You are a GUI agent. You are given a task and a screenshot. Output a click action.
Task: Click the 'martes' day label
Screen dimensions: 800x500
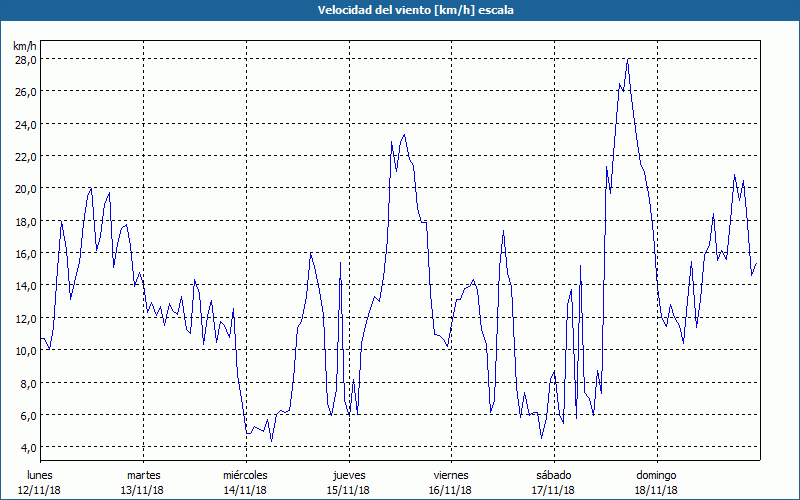[144, 475]
